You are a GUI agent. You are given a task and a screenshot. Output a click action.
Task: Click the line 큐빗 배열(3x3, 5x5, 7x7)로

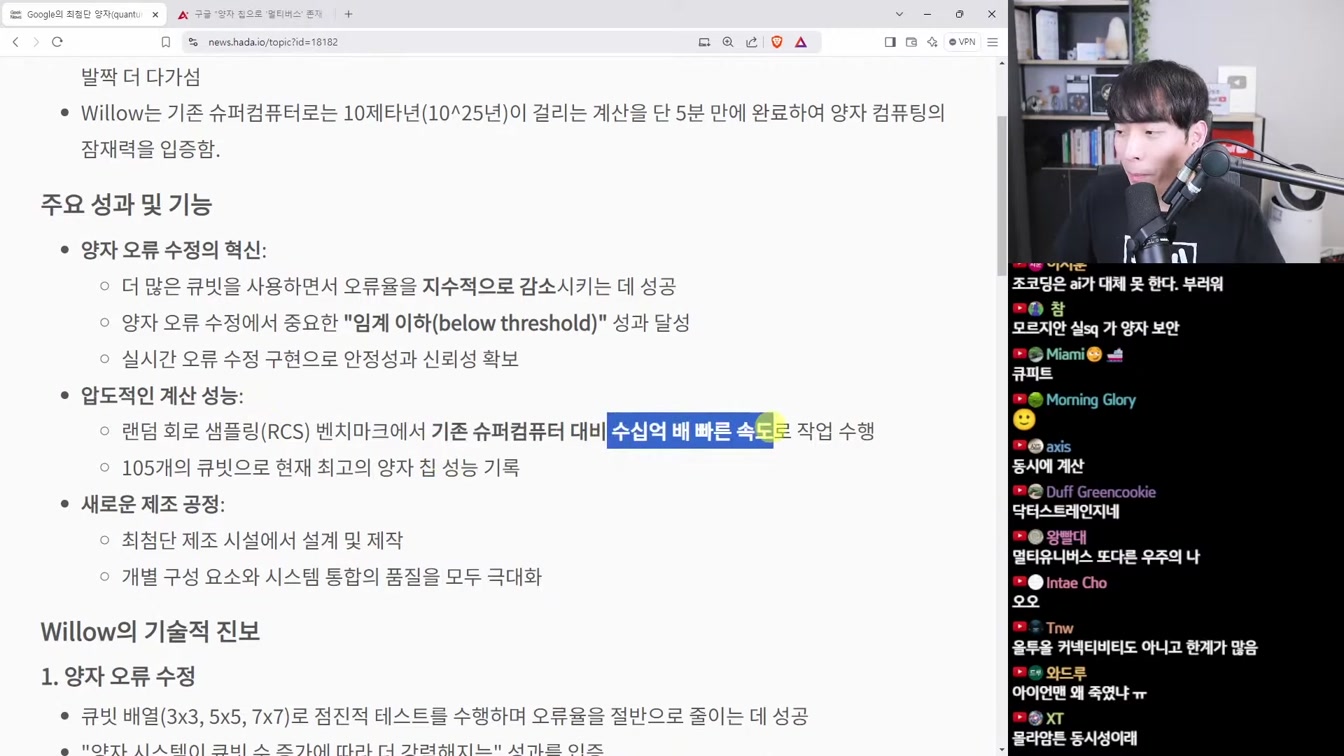[x=444, y=716]
